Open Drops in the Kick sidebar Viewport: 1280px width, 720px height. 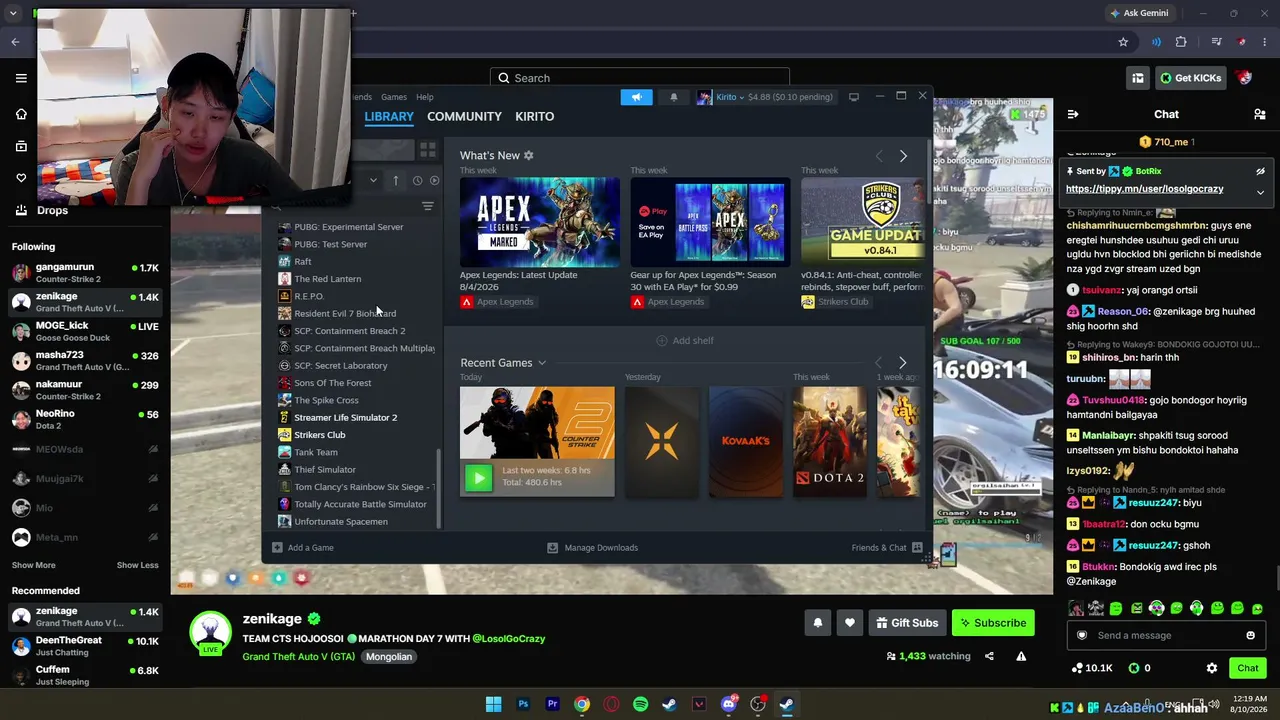[x=41, y=210]
